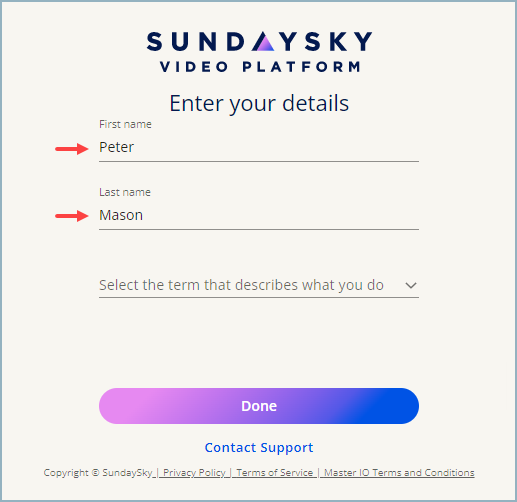Click the red arrow beside Mason
The height and width of the screenshot is (502, 517).
pyautogui.click(x=72, y=216)
